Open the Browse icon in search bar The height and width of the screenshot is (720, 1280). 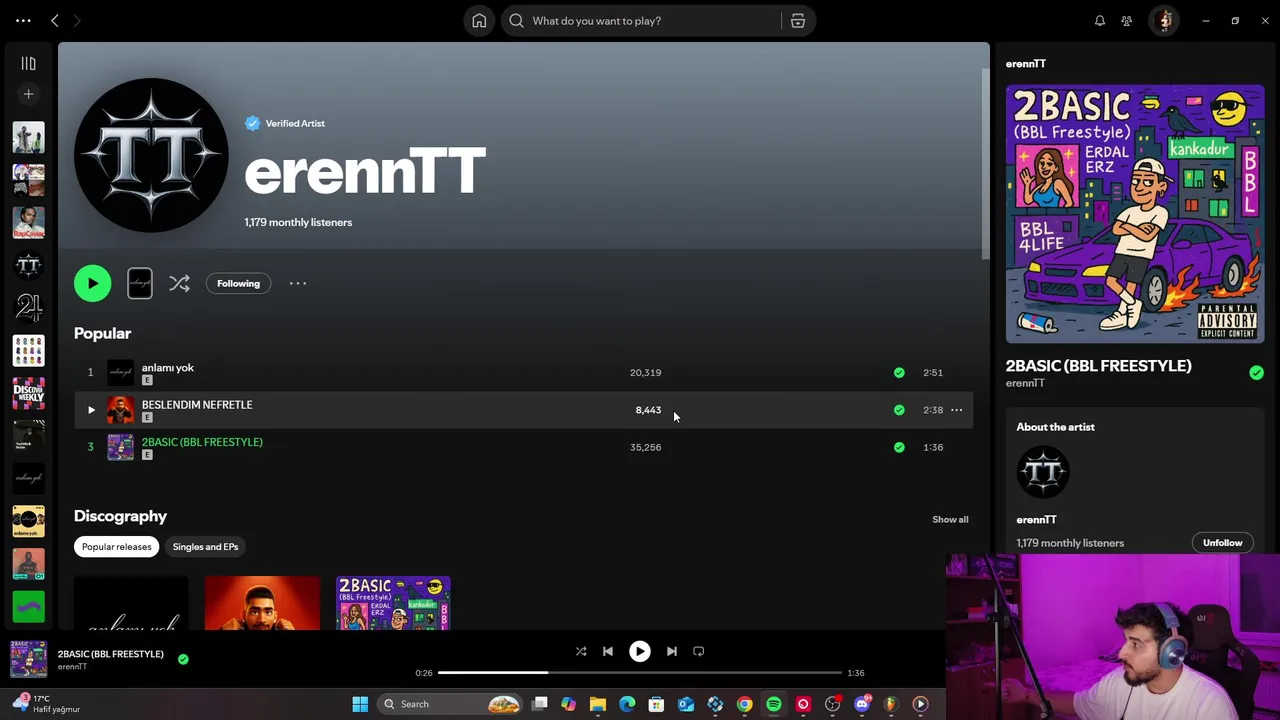pos(798,20)
